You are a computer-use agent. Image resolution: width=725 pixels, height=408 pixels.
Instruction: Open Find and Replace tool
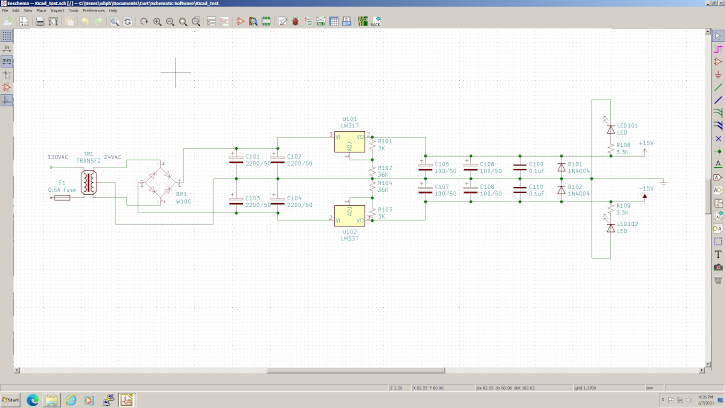tap(128, 21)
